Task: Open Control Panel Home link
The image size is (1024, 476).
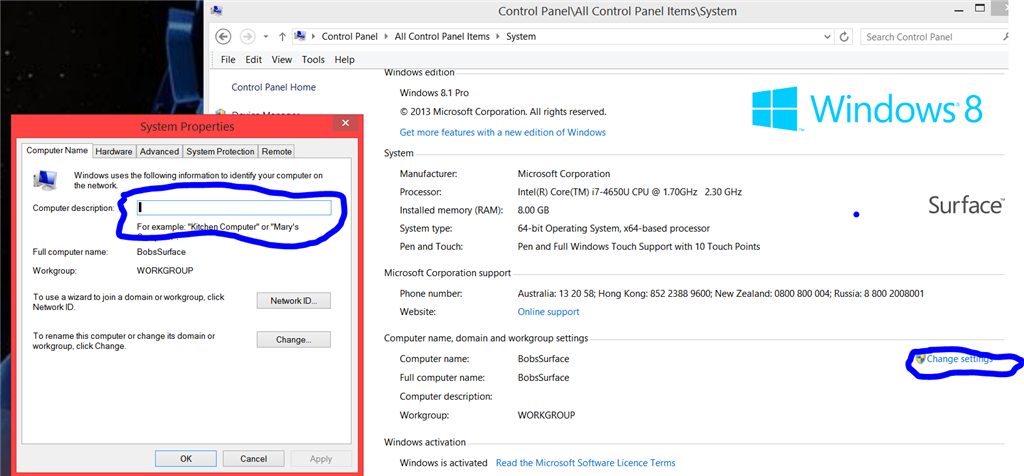Action: [x=273, y=87]
